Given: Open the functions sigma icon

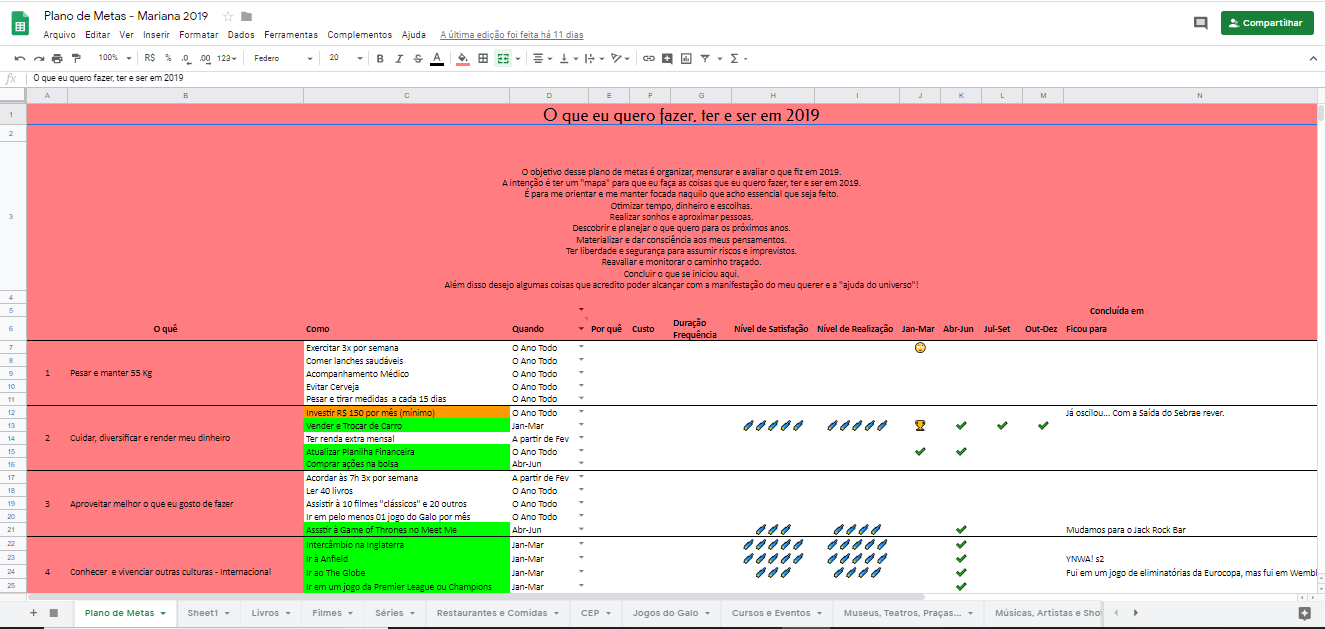Looking at the screenshot, I should click(x=735, y=58).
